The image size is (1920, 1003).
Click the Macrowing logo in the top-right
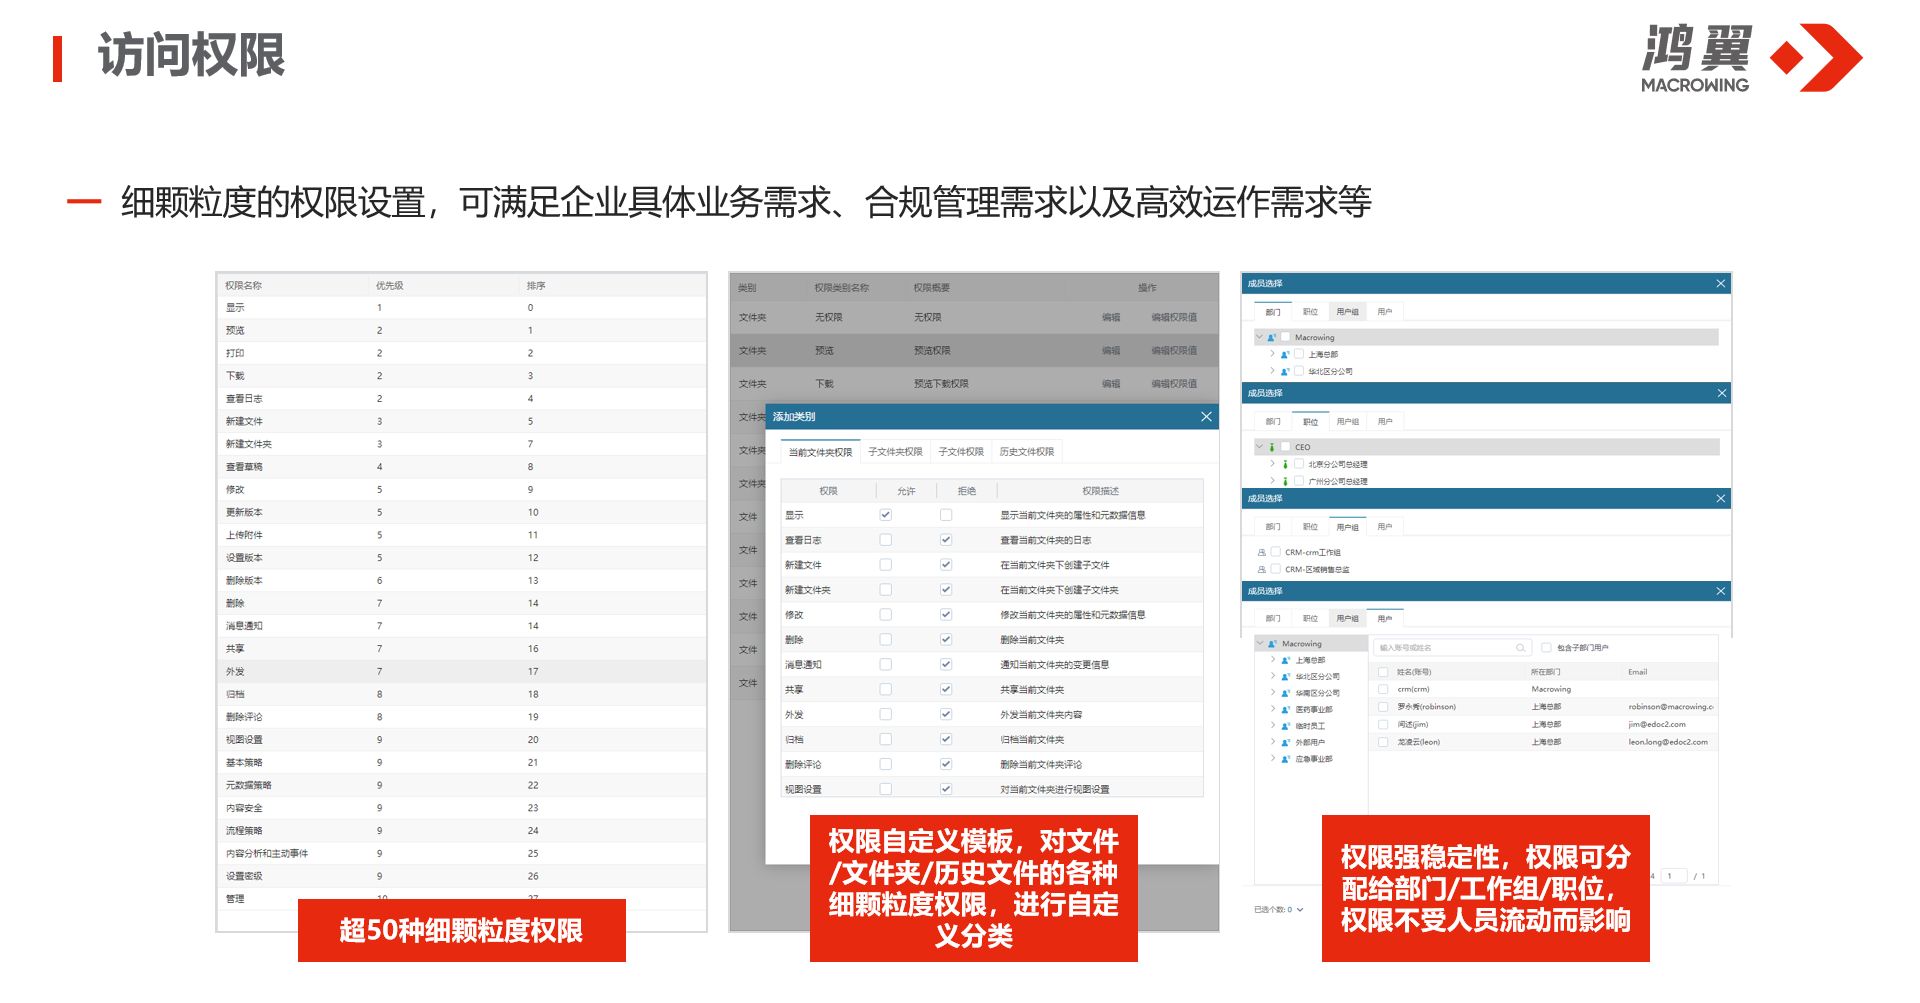pyautogui.click(x=1750, y=58)
